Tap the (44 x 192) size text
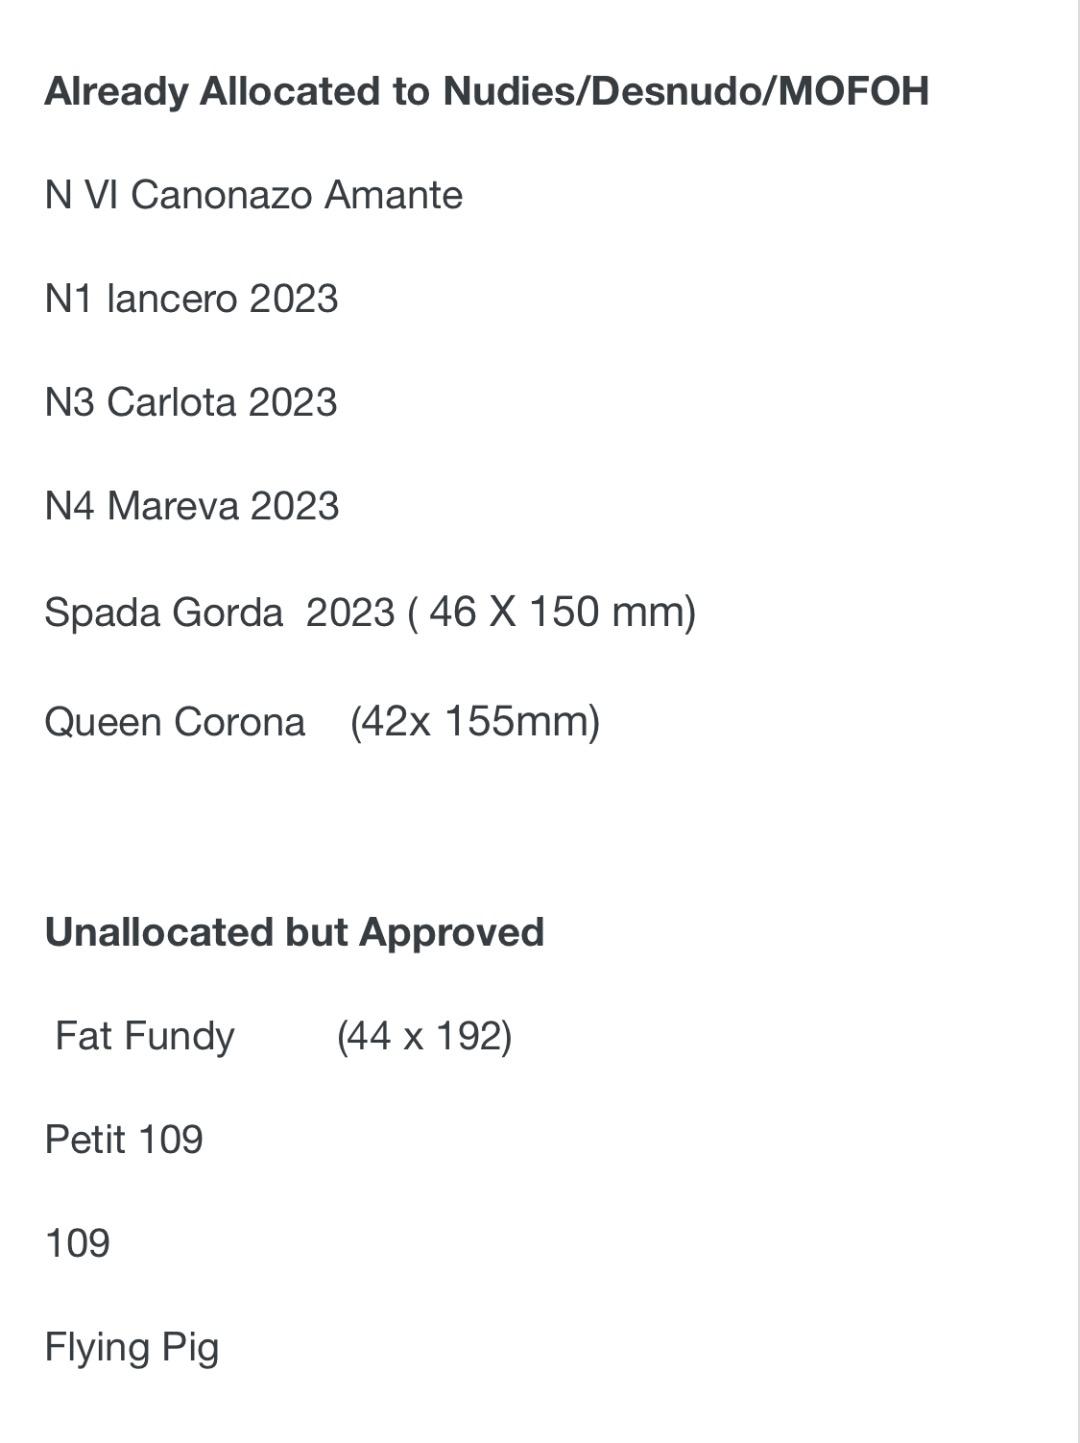Viewport: 1080px width, 1443px height. click(424, 1036)
